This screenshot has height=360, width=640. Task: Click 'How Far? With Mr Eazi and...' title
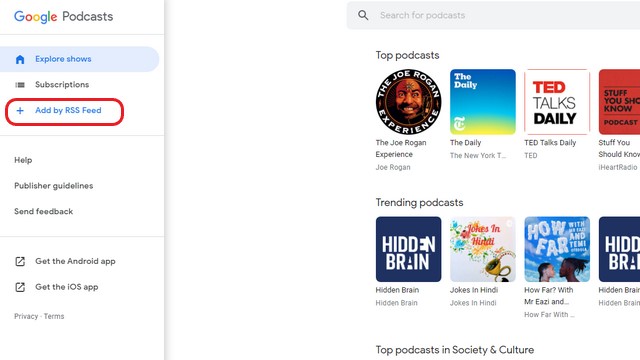[549, 296]
